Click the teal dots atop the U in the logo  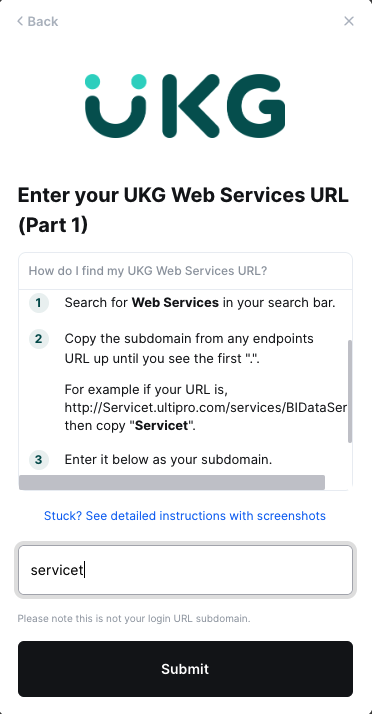[x=116, y=82]
